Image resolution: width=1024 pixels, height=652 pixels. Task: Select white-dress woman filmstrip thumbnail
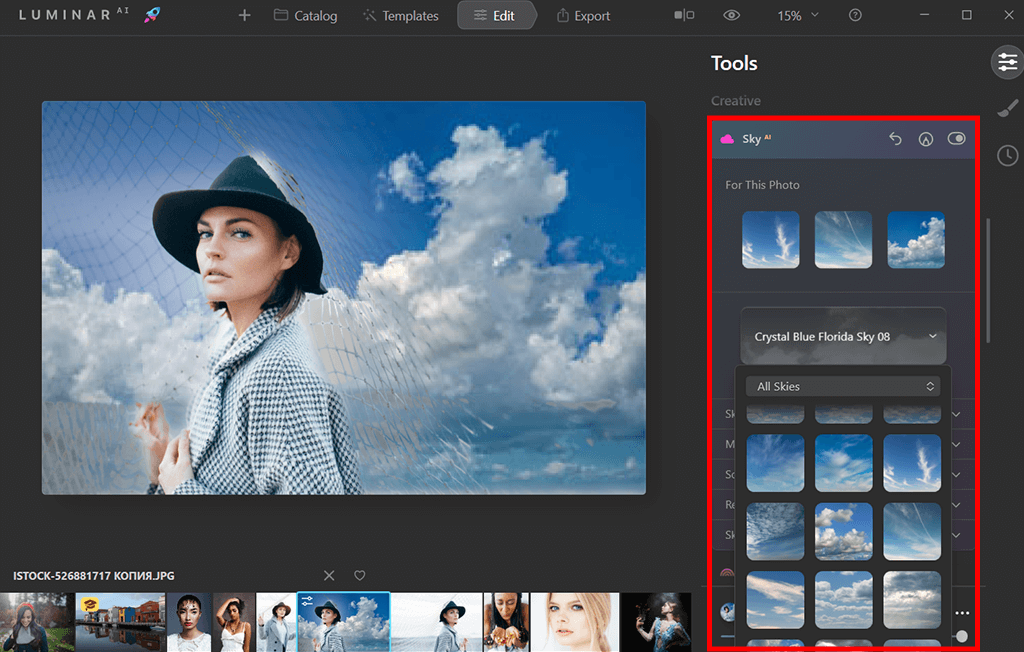[x=234, y=622]
